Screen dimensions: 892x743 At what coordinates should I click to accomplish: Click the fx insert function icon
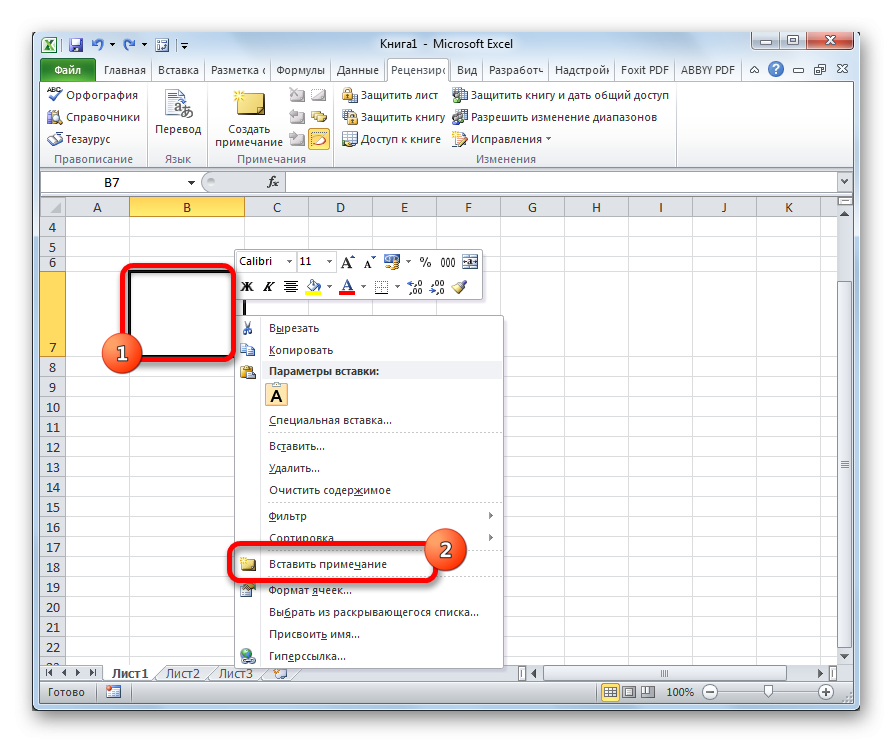coord(273,182)
